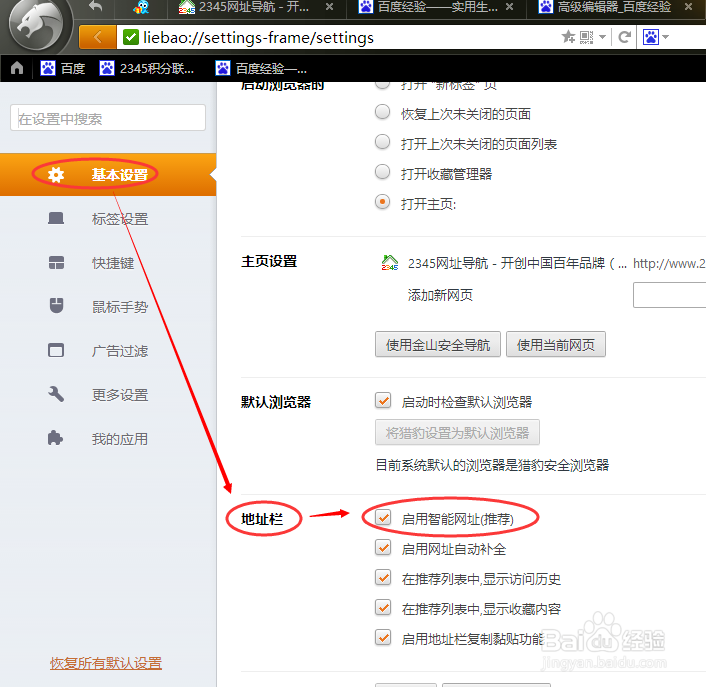
Task: Toggle 启动时检查默认浏览器 checkbox
Action: (x=383, y=400)
